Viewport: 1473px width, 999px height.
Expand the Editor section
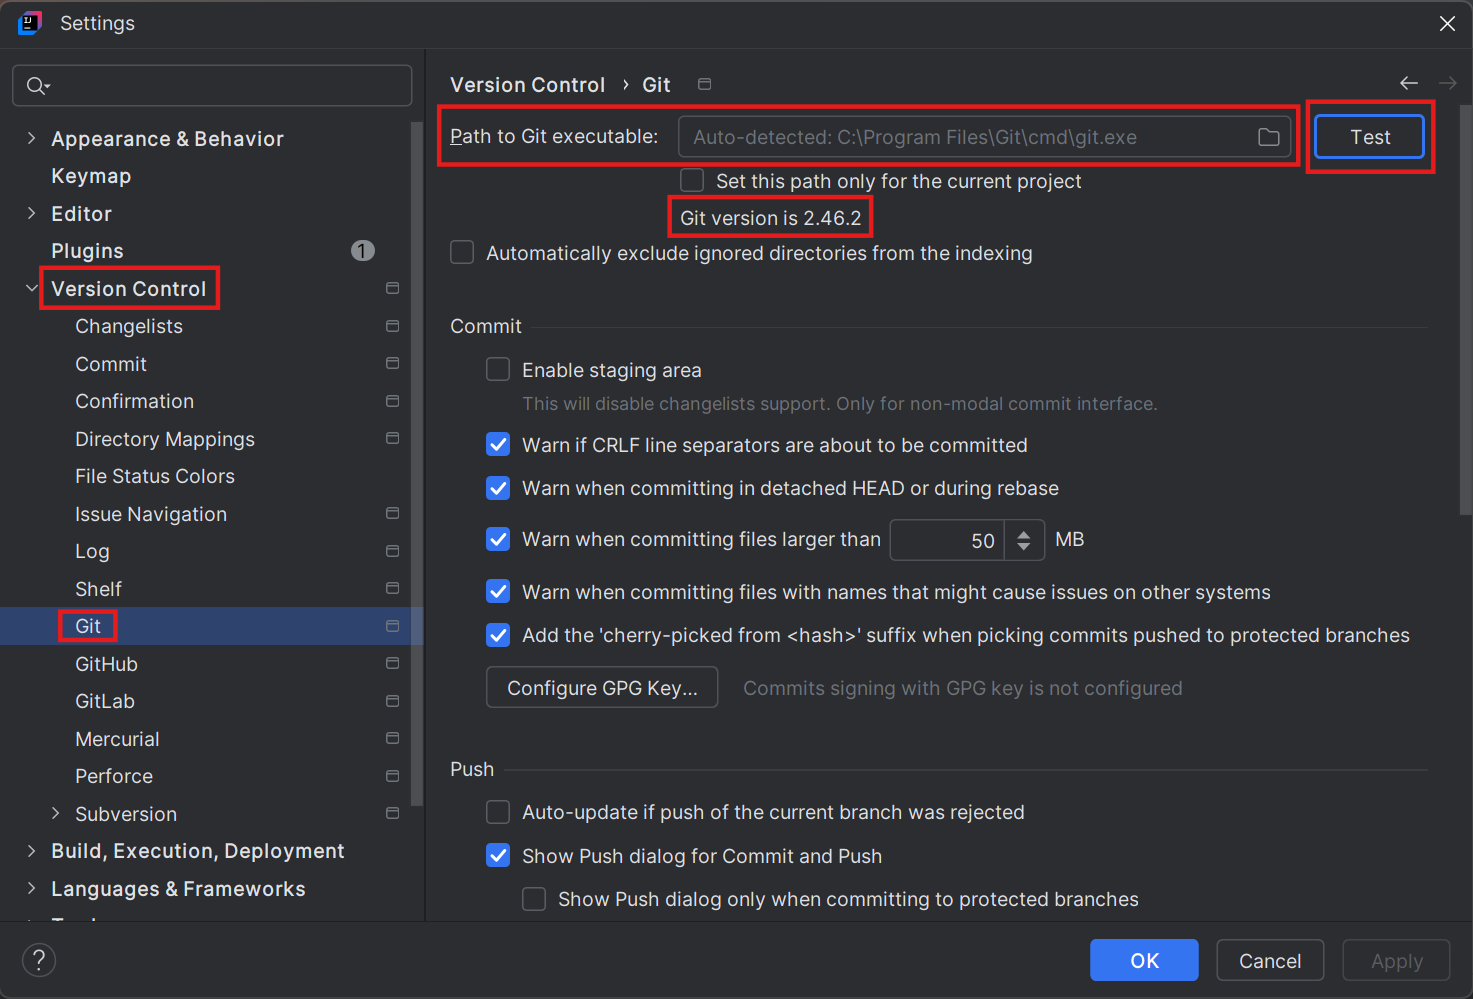[31, 213]
